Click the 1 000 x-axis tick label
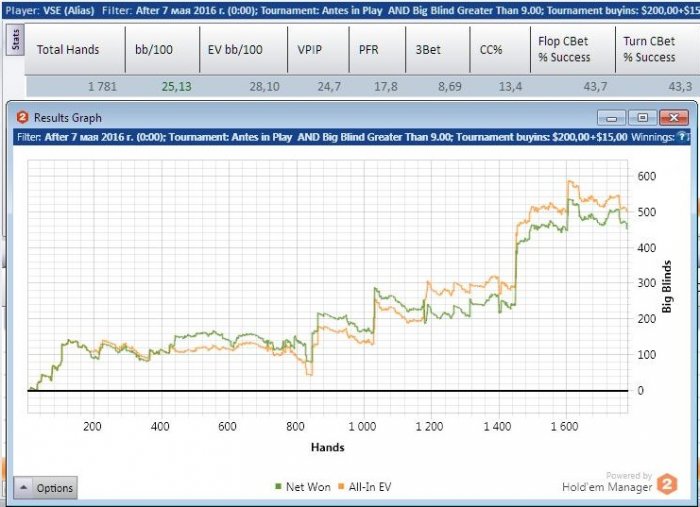Image resolution: width=700 pixels, height=507 pixels. click(362, 426)
